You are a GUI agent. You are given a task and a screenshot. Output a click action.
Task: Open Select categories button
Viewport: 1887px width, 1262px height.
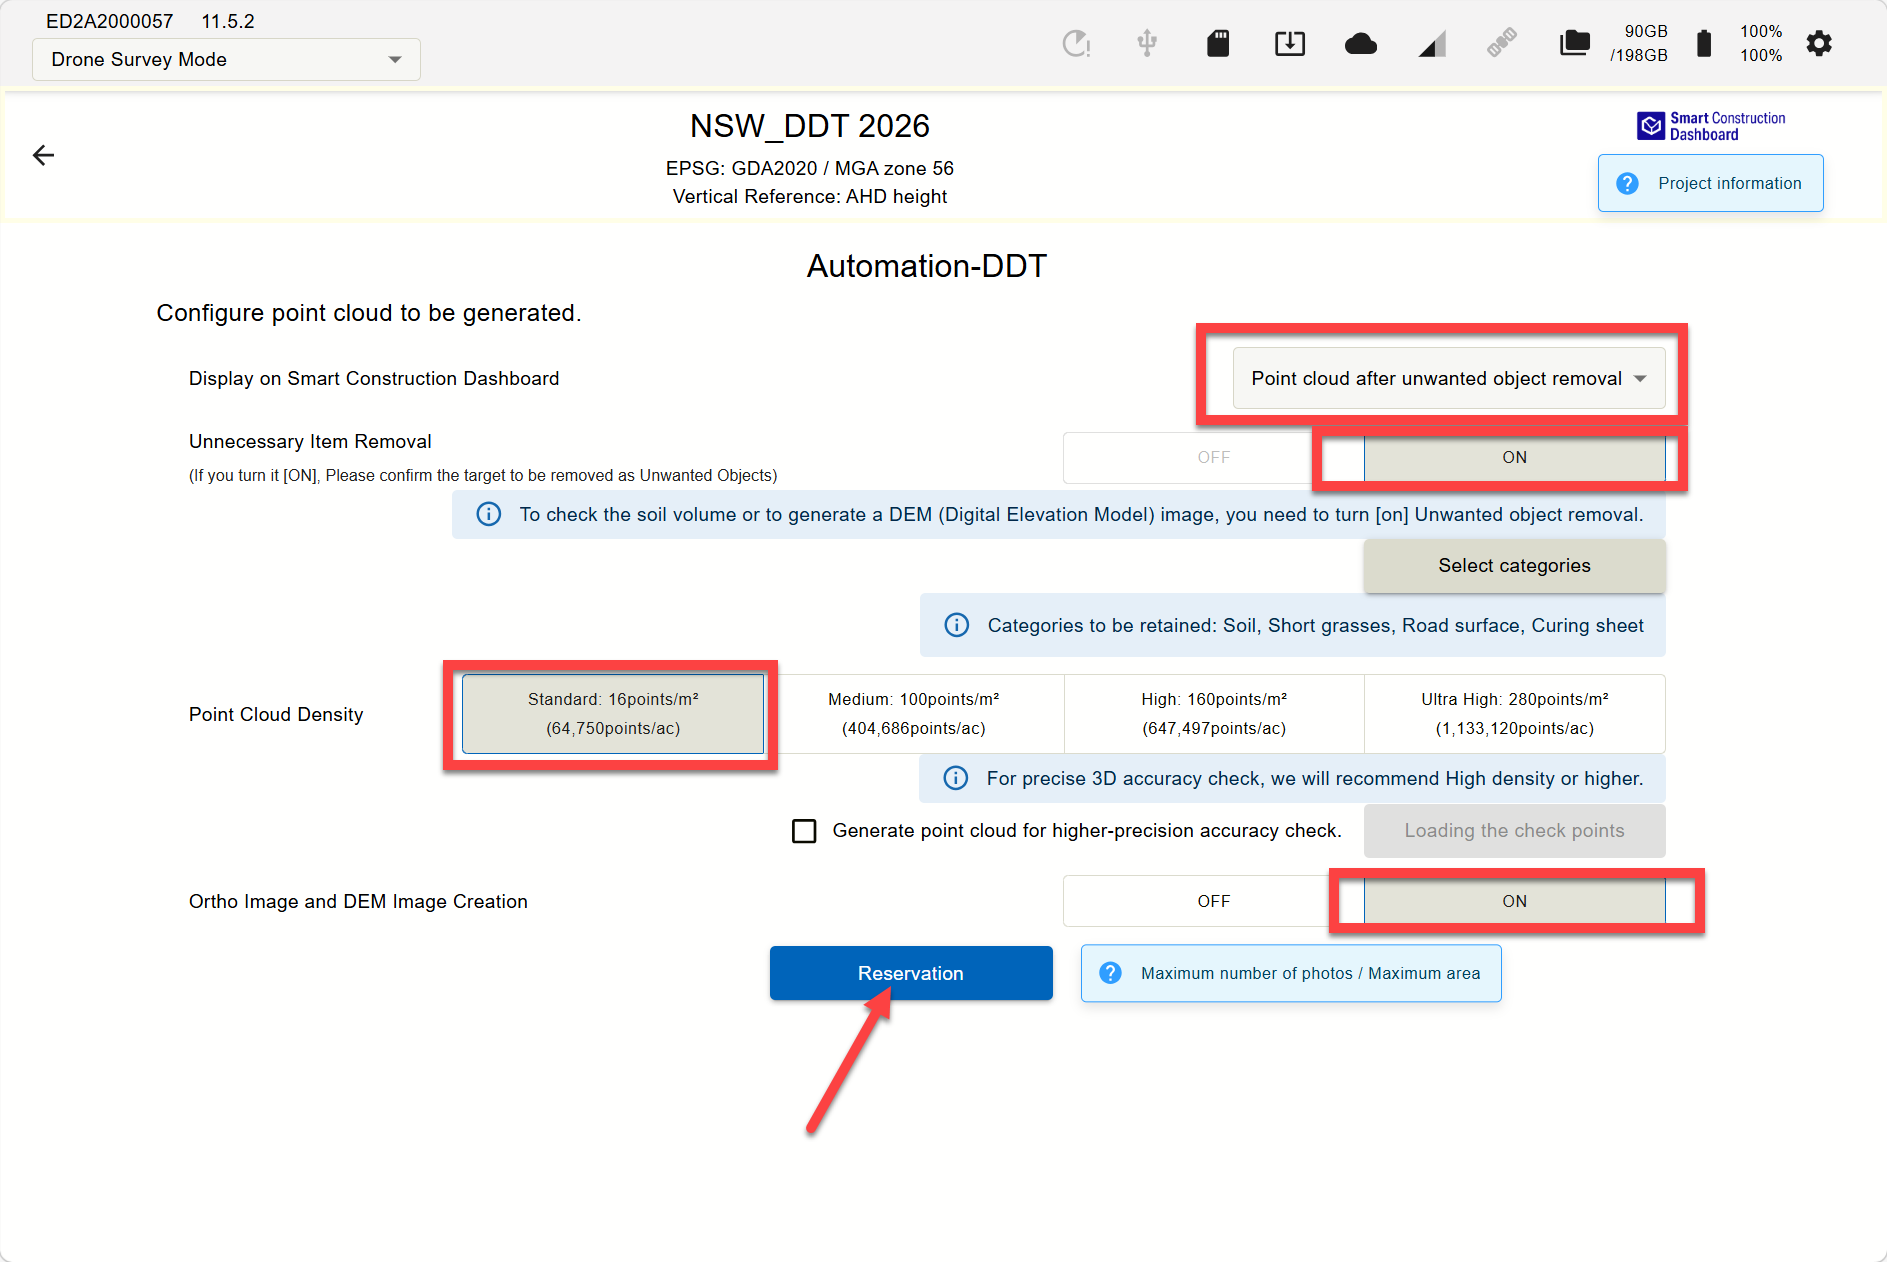1514,566
